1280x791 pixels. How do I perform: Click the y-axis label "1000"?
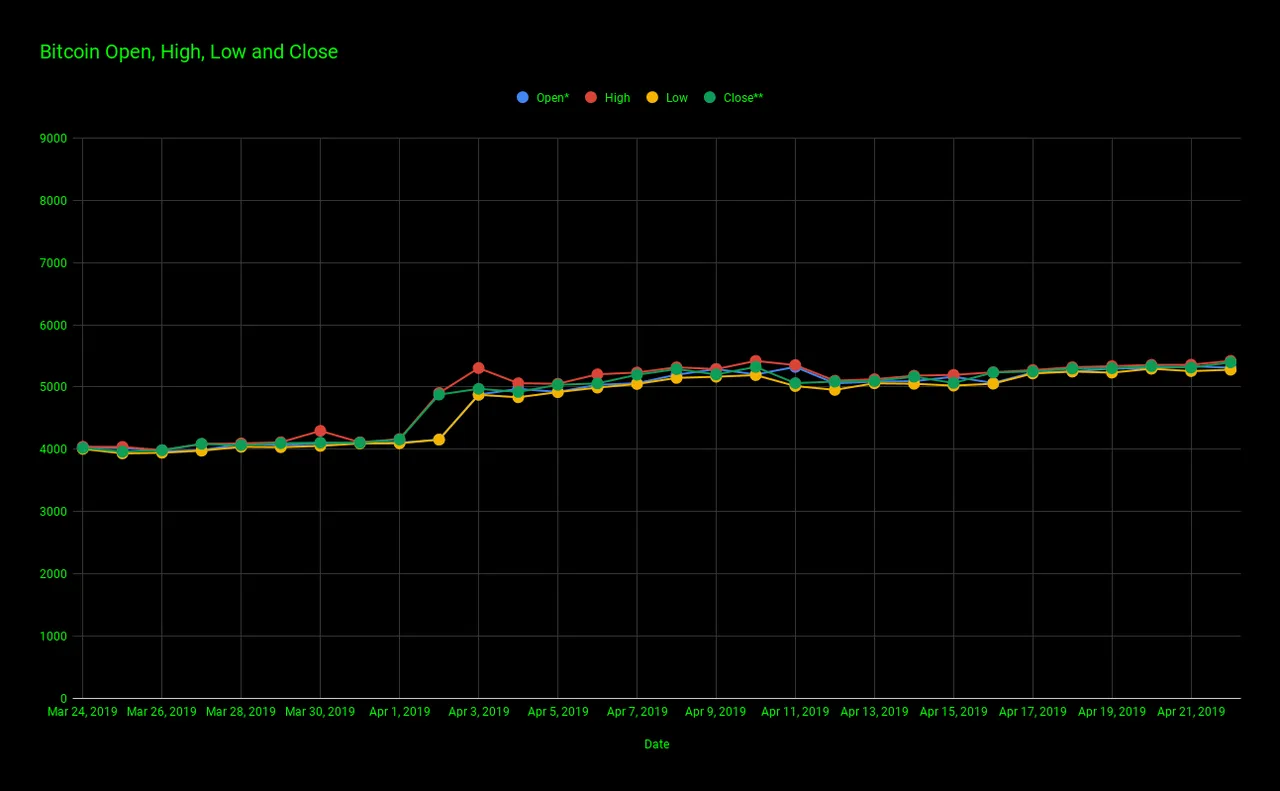coord(54,636)
